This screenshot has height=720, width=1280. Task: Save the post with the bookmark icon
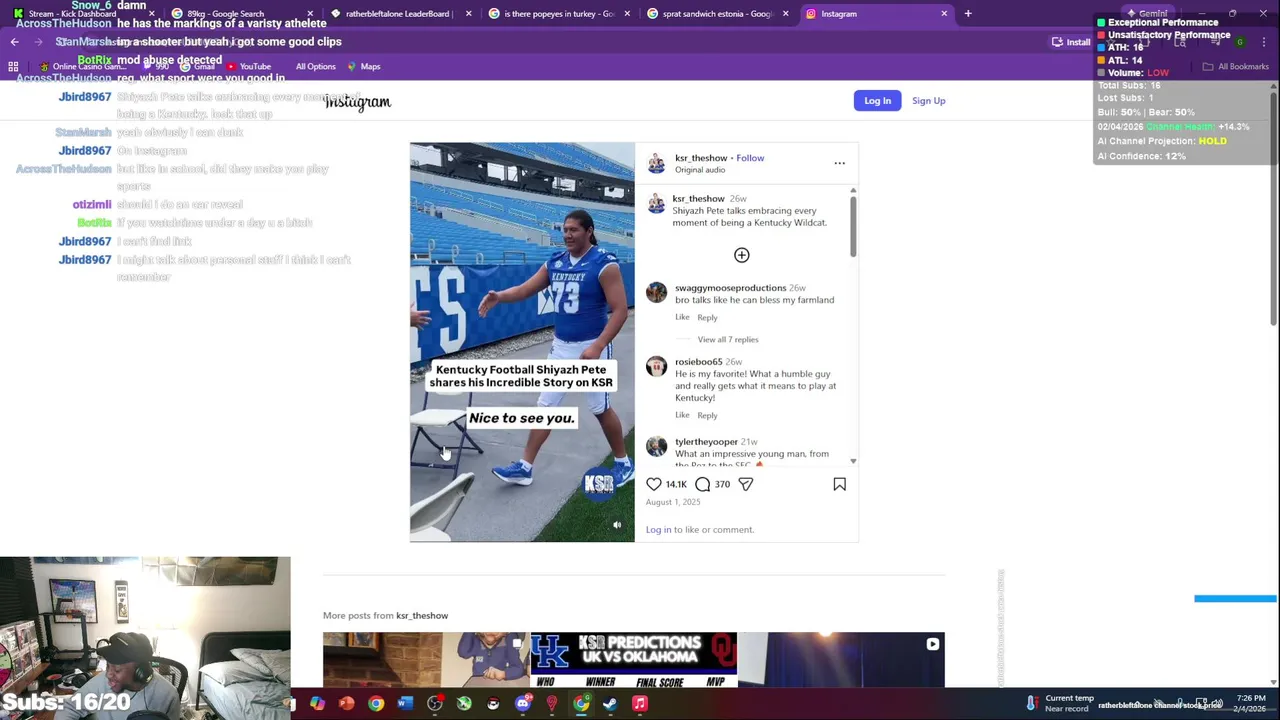tap(839, 484)
